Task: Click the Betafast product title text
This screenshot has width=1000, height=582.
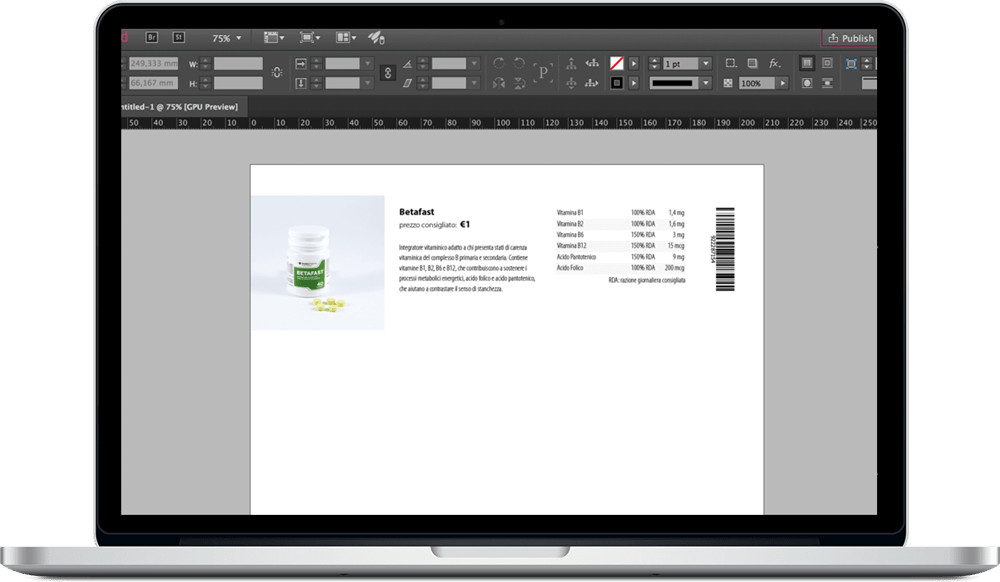Action: pyautogui.click(x=416, y=212)
